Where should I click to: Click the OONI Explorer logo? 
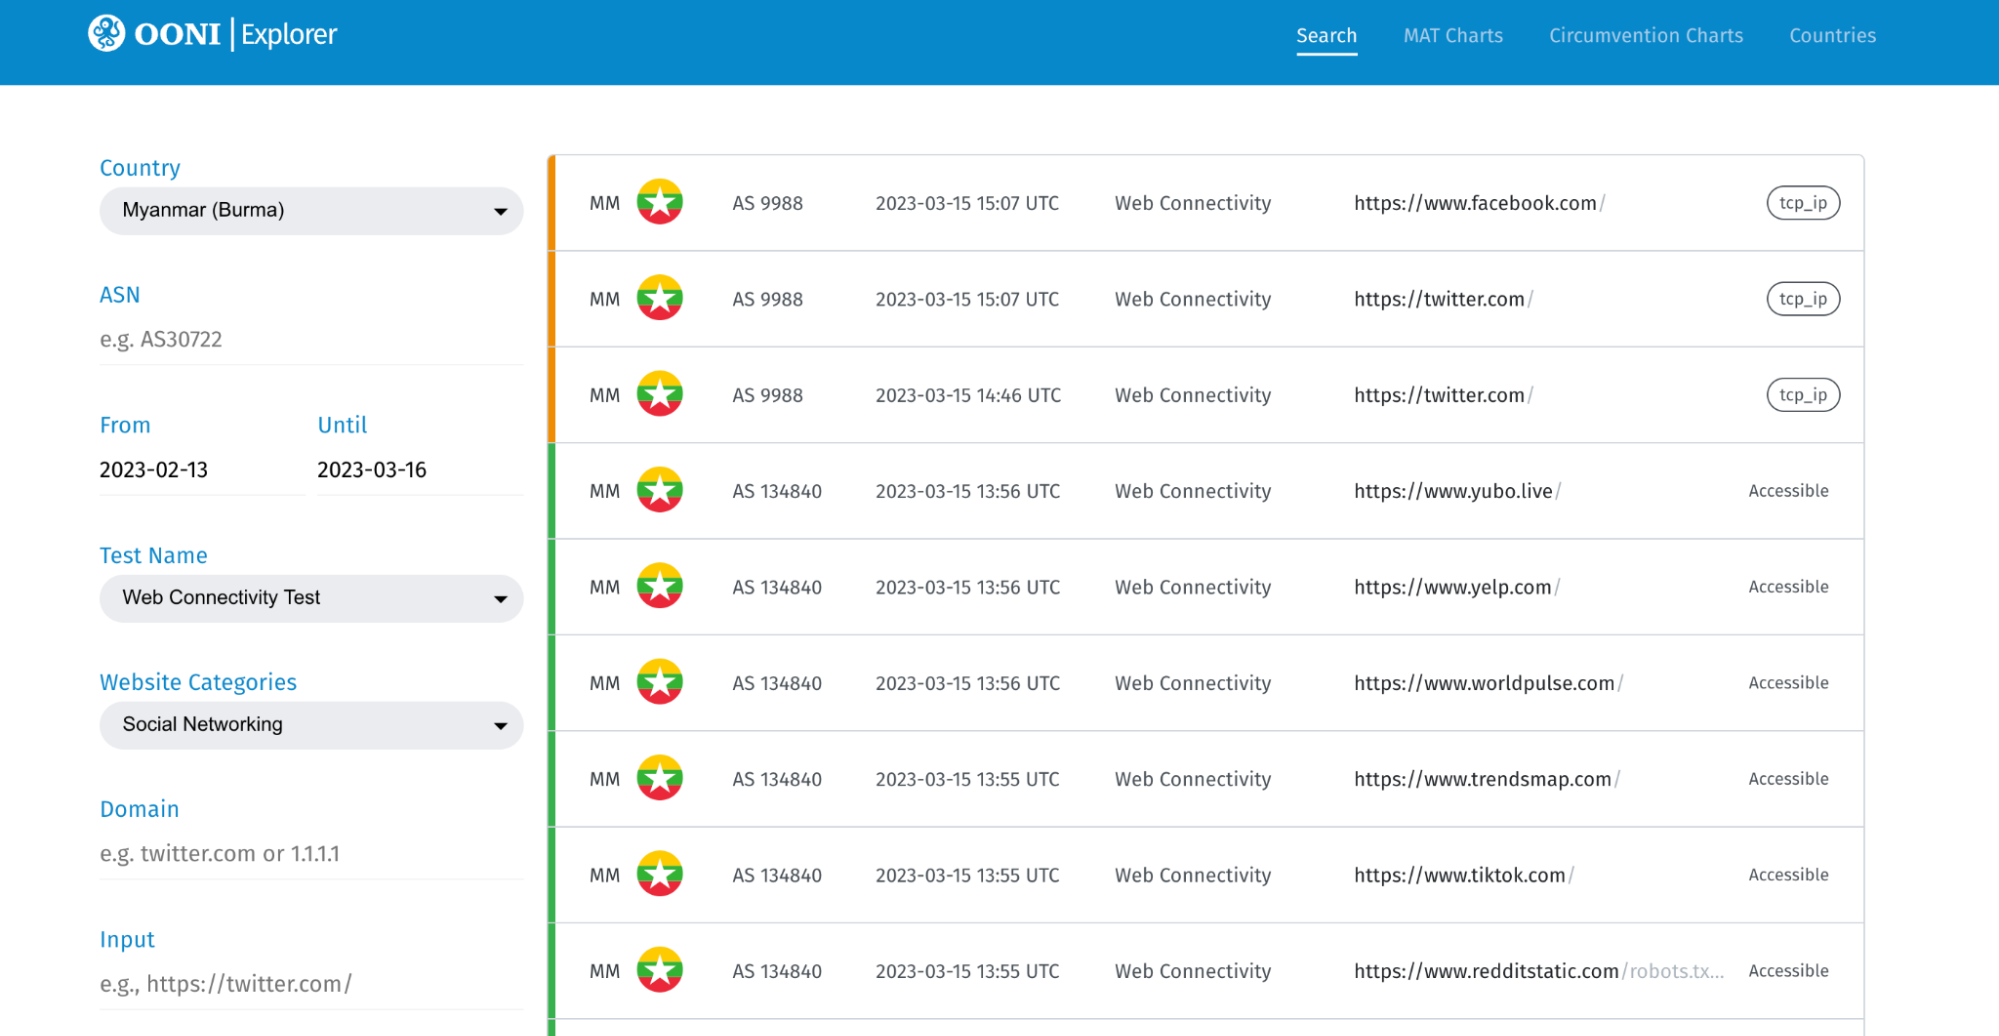(212, 34)
